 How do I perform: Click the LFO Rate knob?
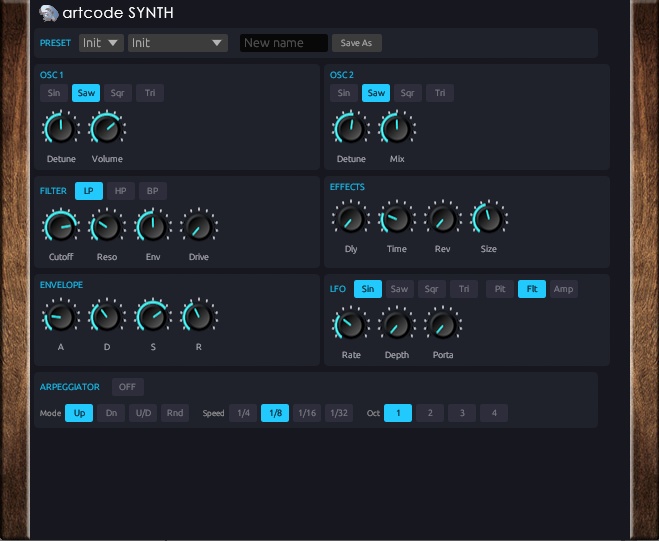(351, 325)
